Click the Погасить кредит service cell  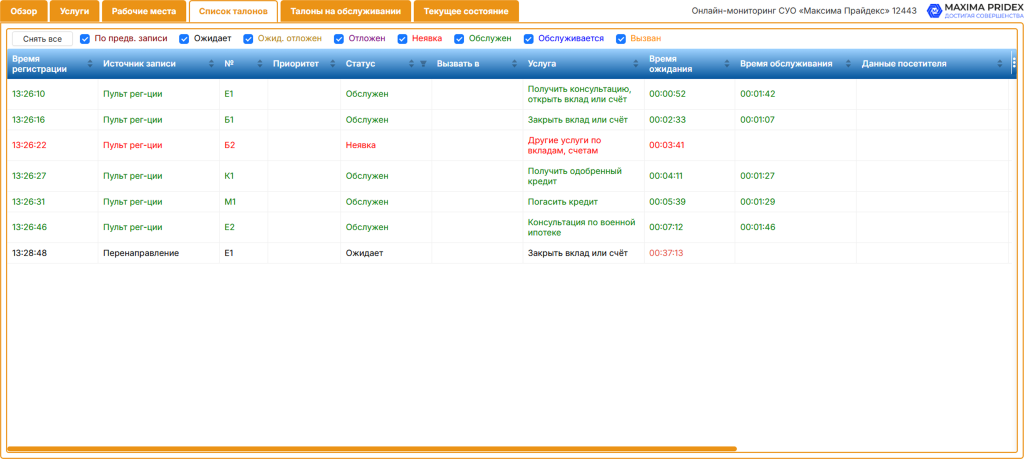(583, 202)
